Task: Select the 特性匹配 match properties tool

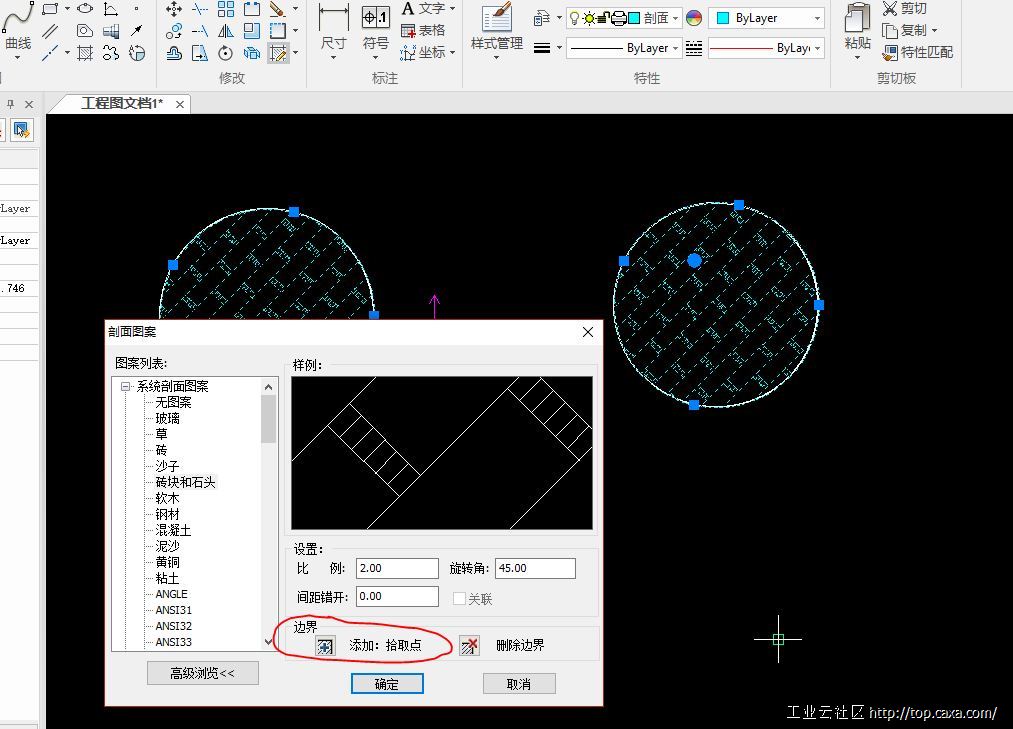Action: 917,52
